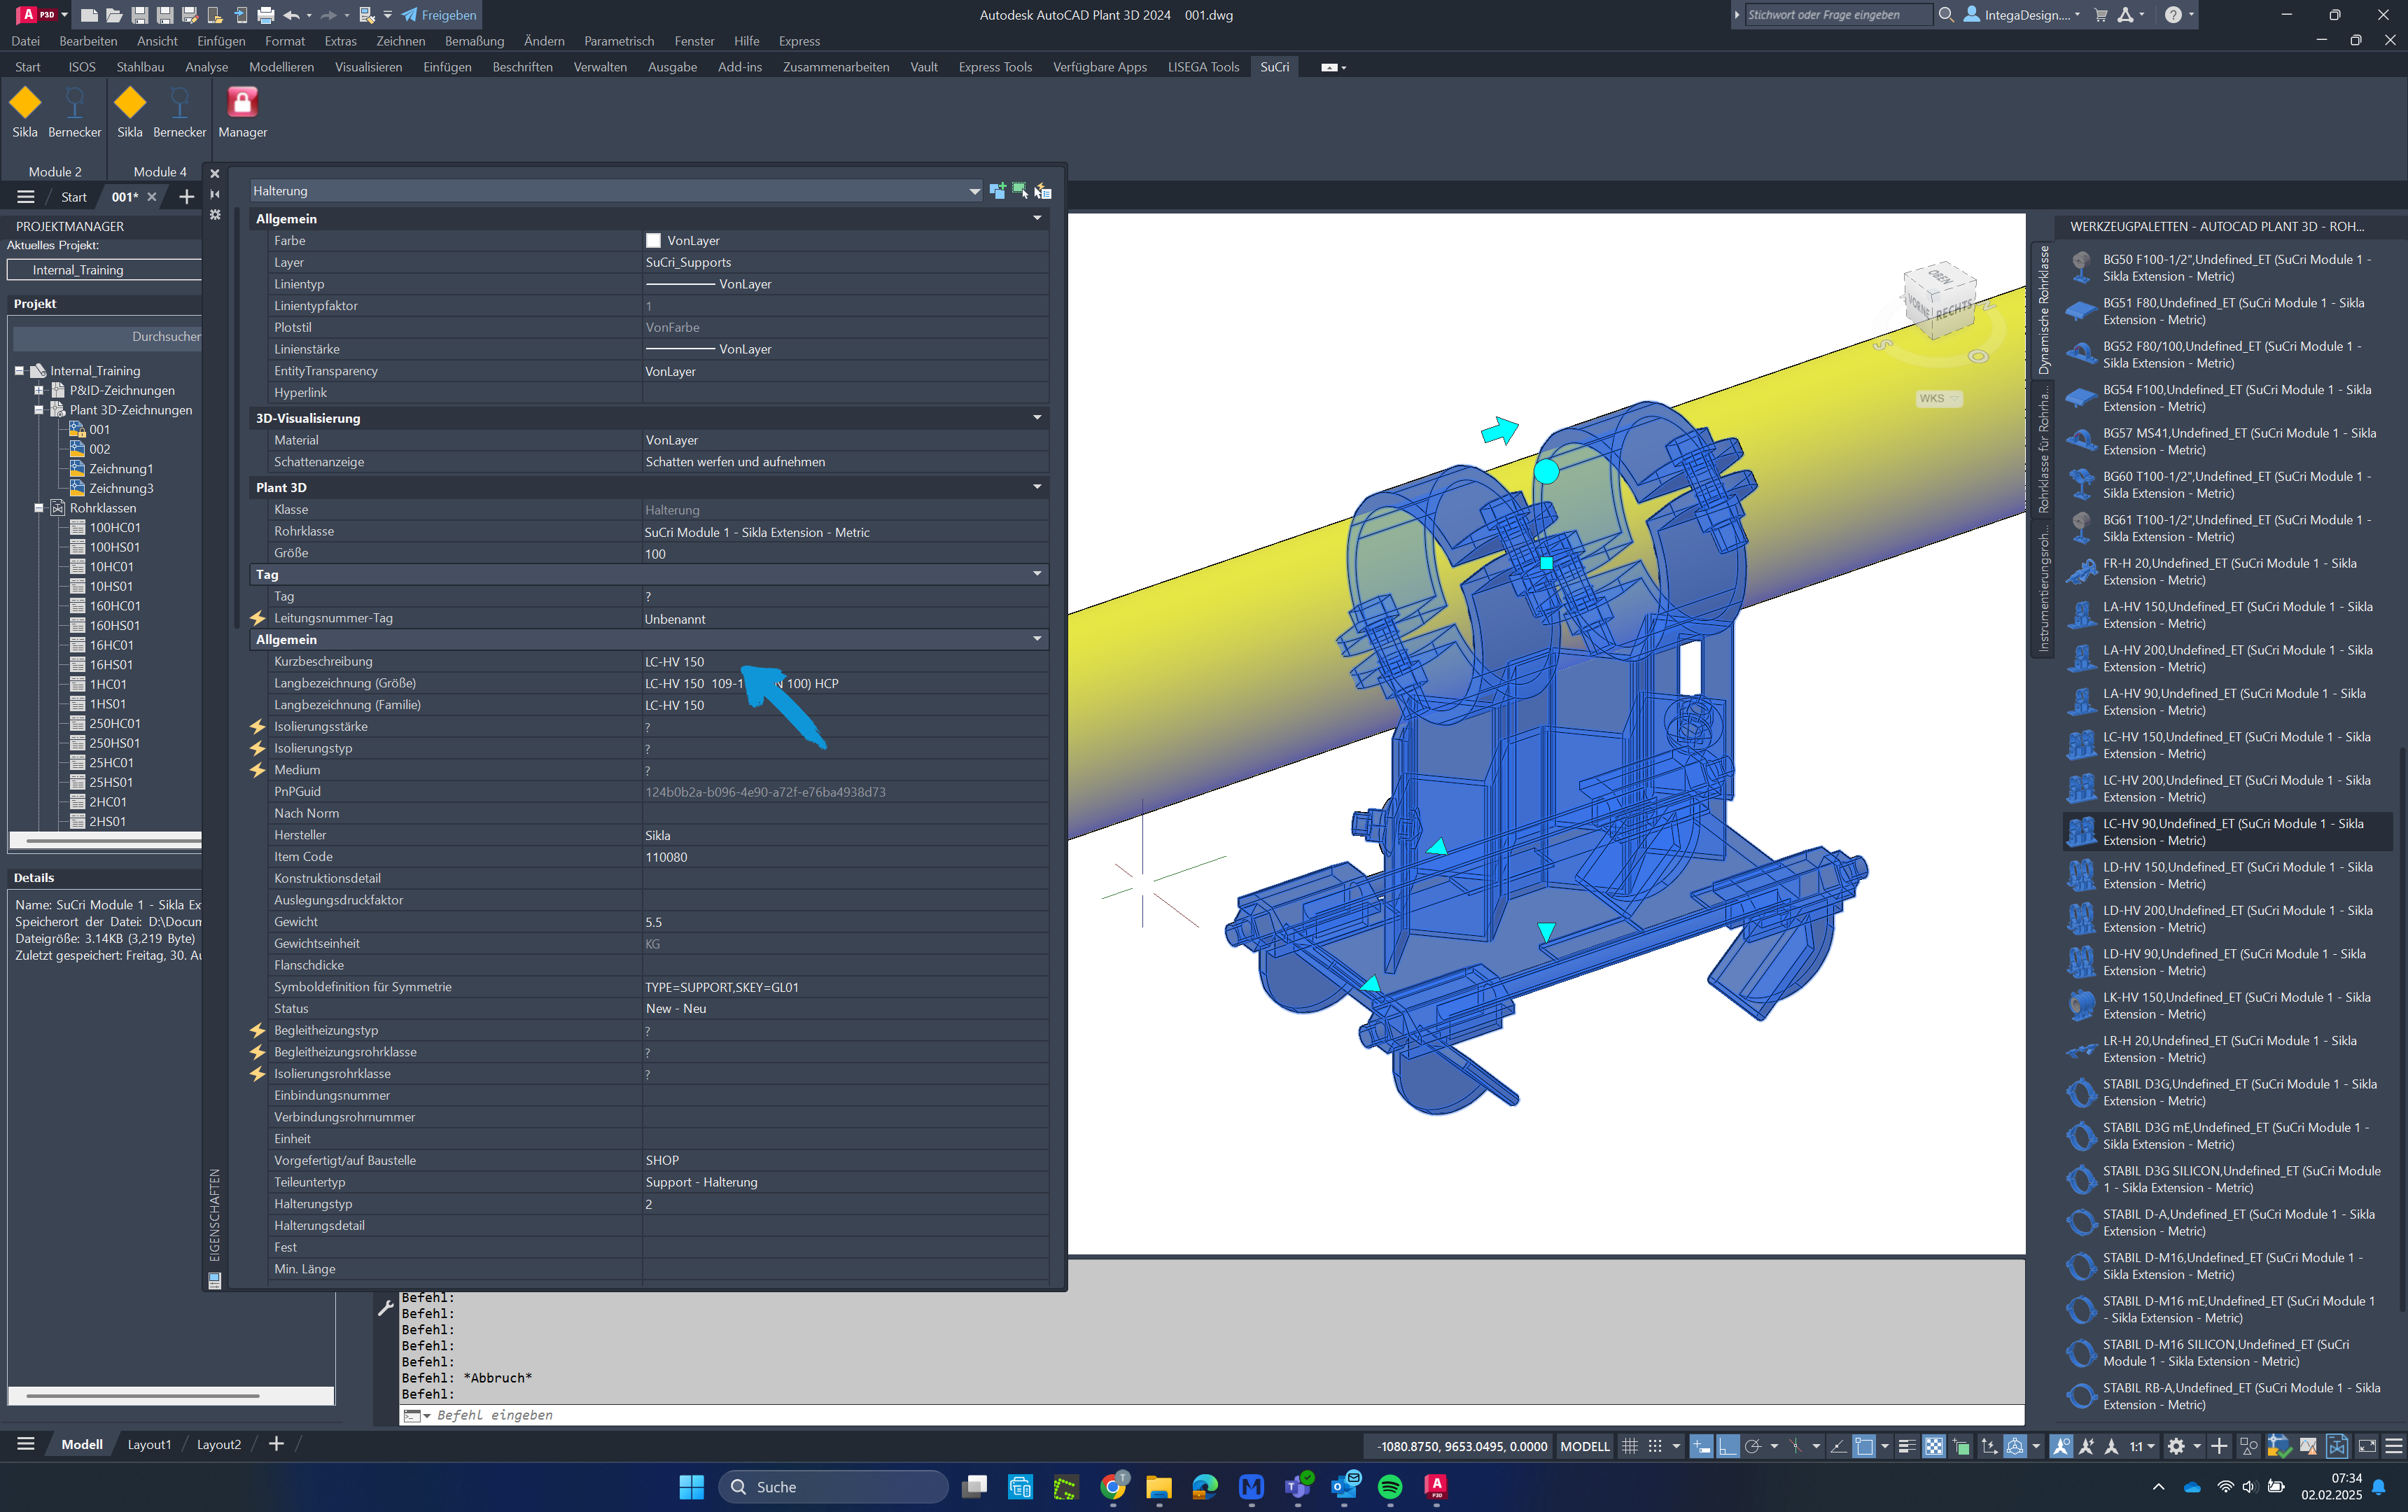This screenshot has height=1512, width=2408.
Task: Click the clean screen icon in status bar
Action: coord(2367,1446)
